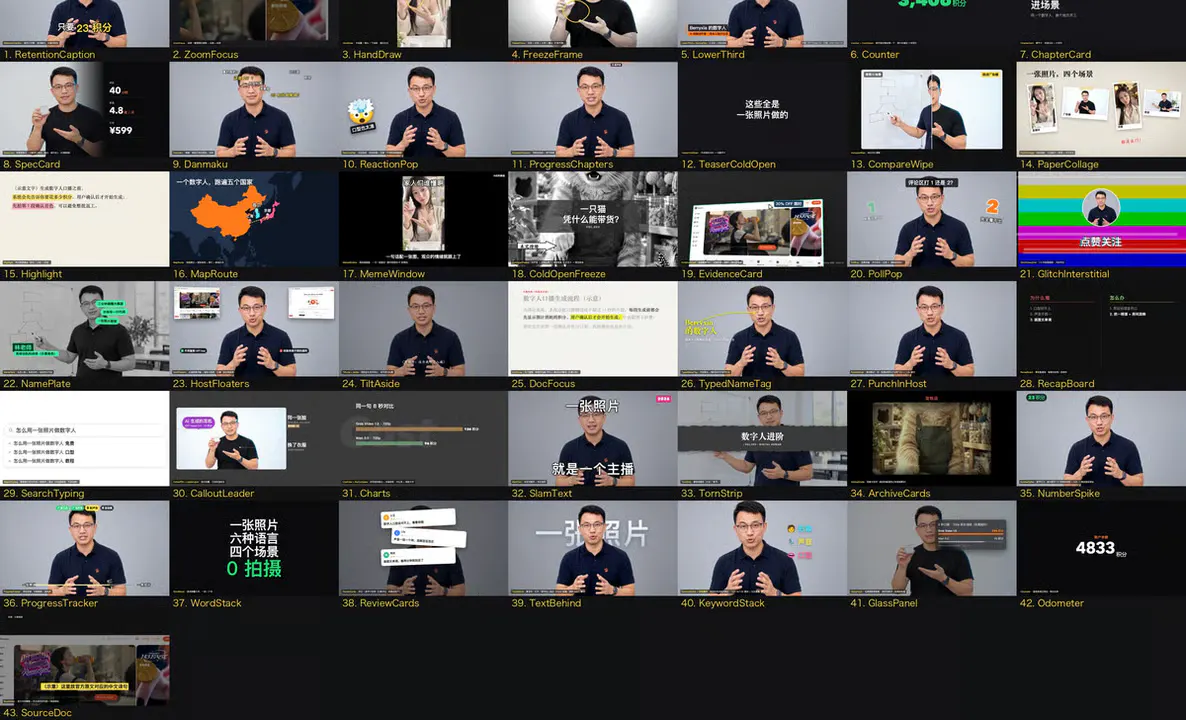1186x720 pixels.
Task: Open the WordStack thumbnail
Action: pyautogui.click(x=254, y=548)
